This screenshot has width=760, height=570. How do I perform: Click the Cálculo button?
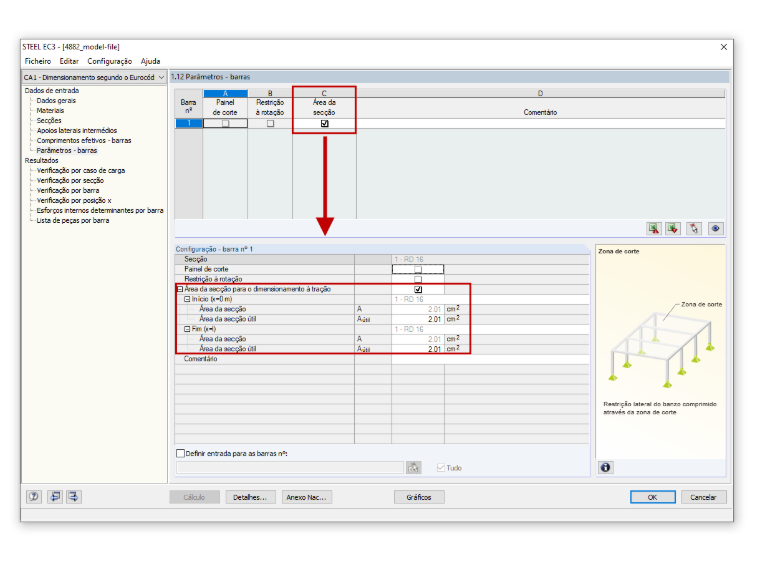[194, 497]
